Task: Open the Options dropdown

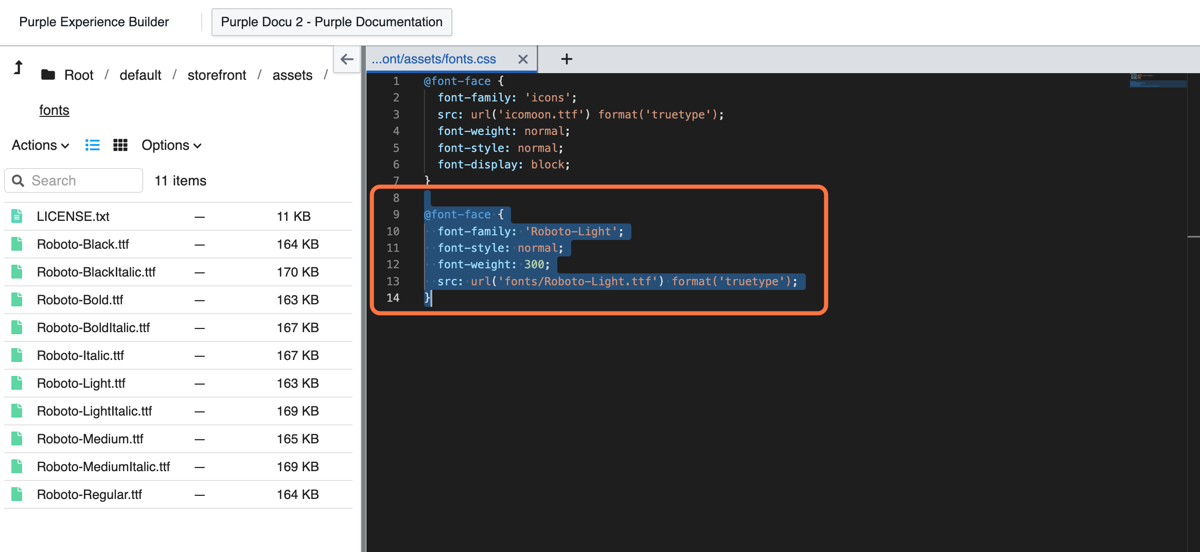Action: [171, 145]
